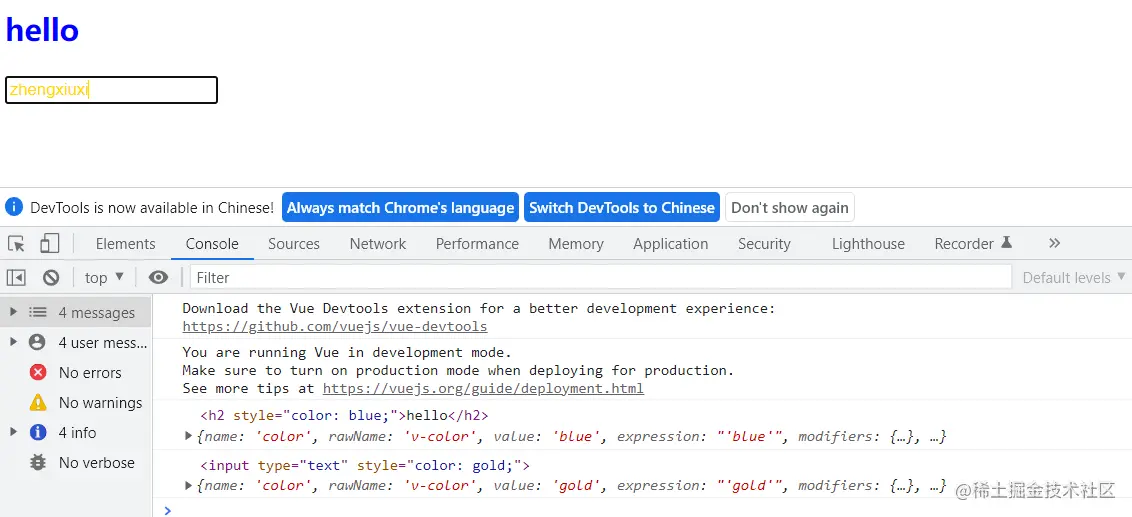Screen dimensions: 1132x517
Task: Click the console Filter input field
Action: click(600, 278)
